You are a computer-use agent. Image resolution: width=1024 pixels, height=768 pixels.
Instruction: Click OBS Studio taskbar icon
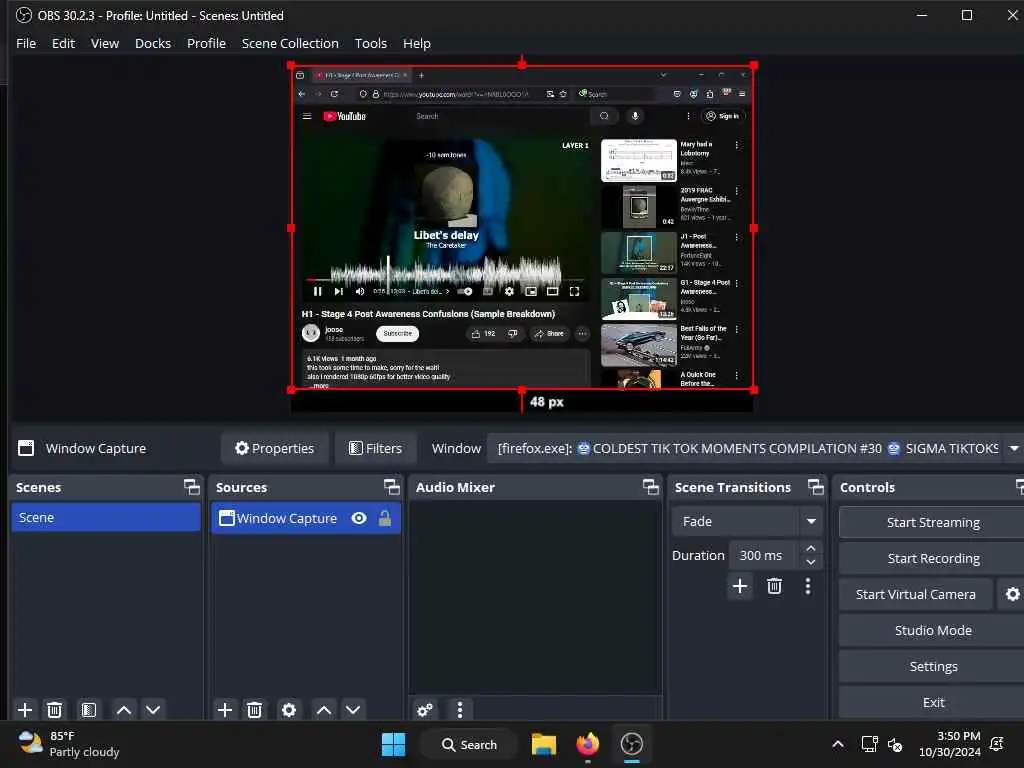pos(632,744)
